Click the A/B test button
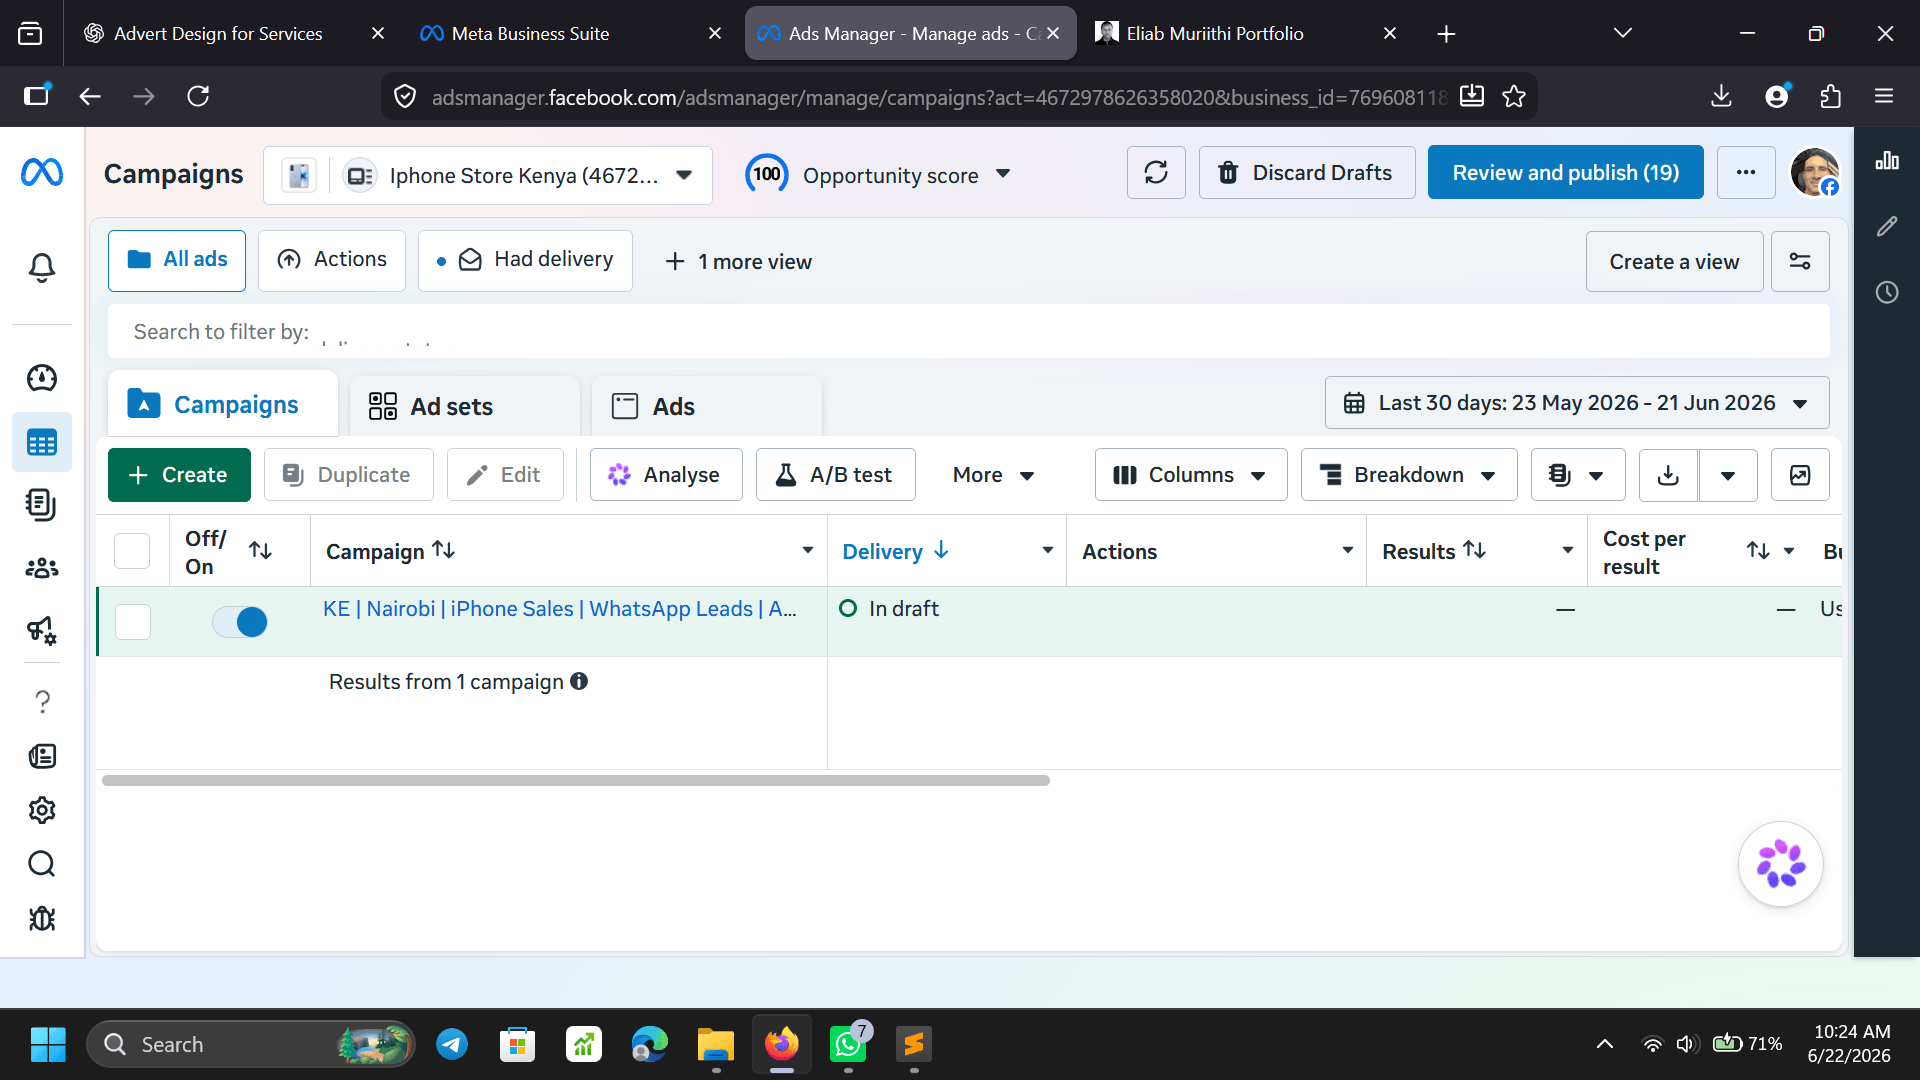The height and width of the screenshot is (1080, 1920). click(x=835, y=475)
